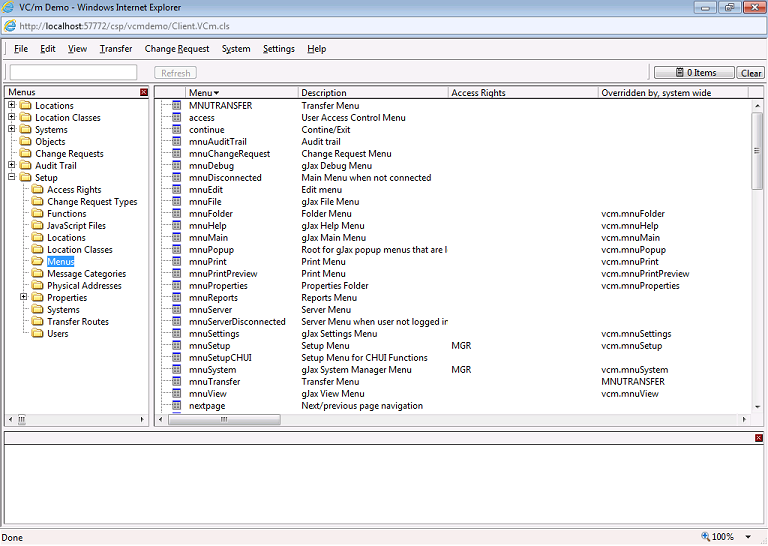Collapse the Setup tree node
Screen dimensions: 768x546
coord(12,178)
